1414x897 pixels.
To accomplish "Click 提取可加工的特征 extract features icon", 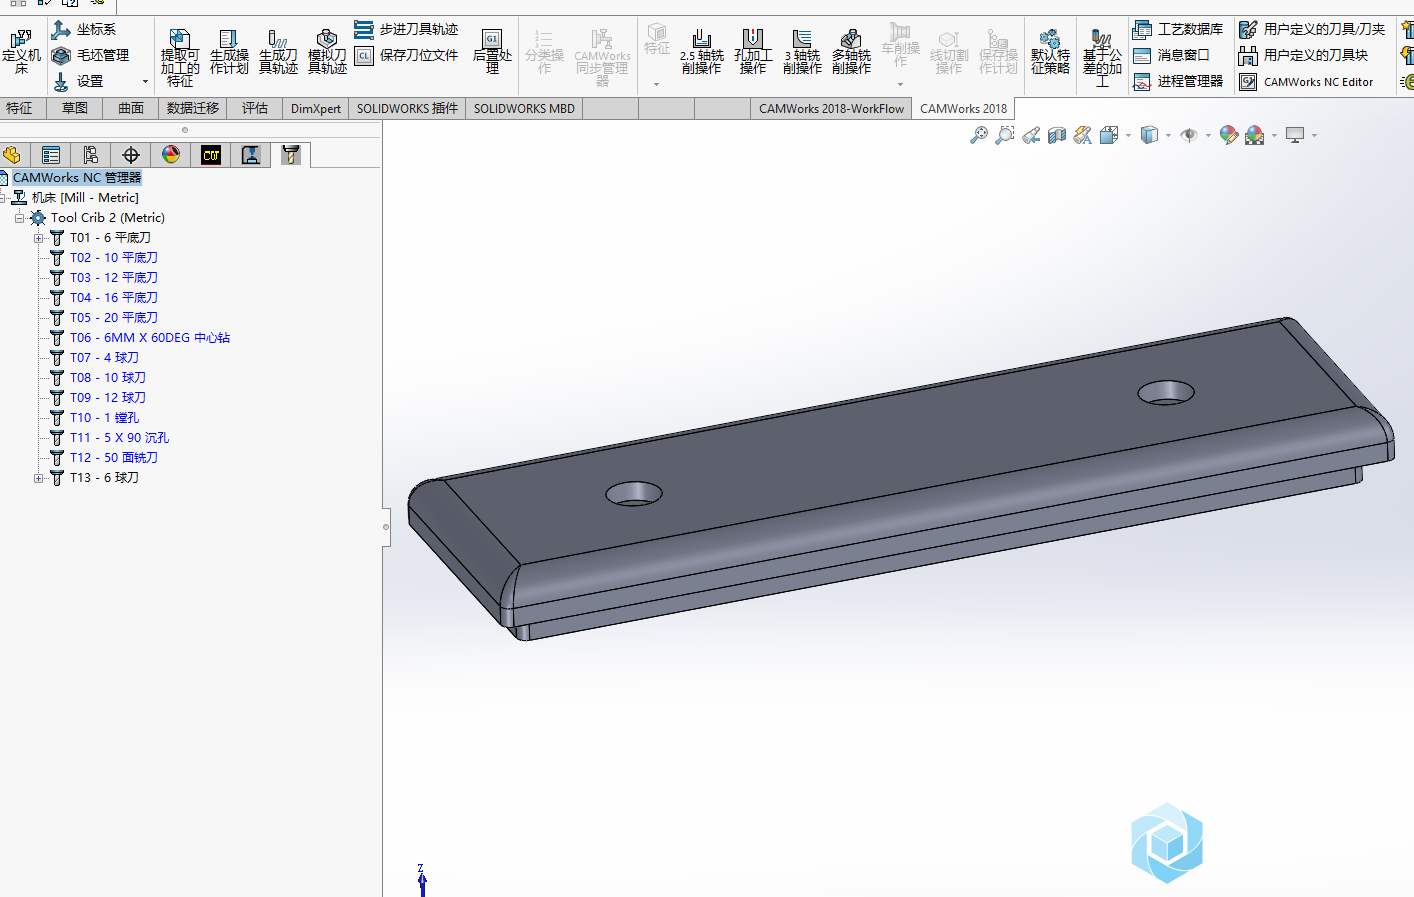I will (x=180, y=58).
